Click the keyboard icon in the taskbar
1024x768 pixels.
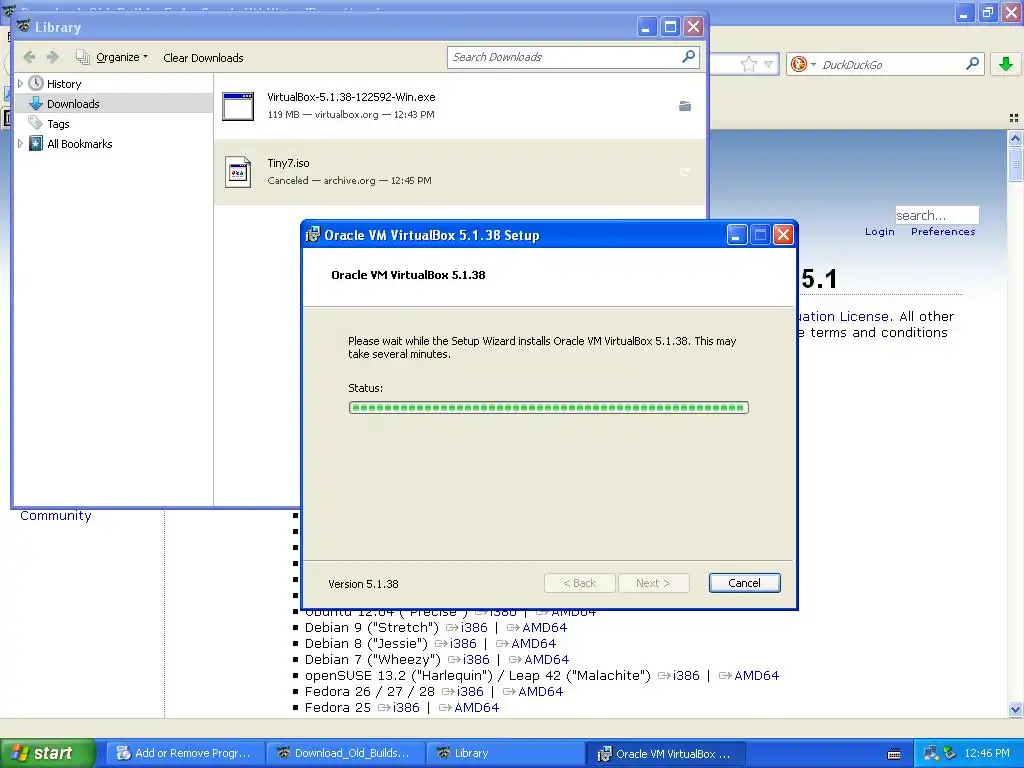point(894,754)
